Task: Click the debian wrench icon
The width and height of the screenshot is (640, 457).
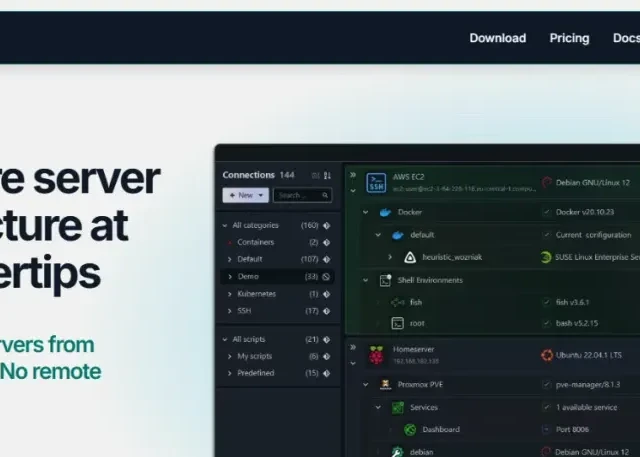Action: (398, 452)
